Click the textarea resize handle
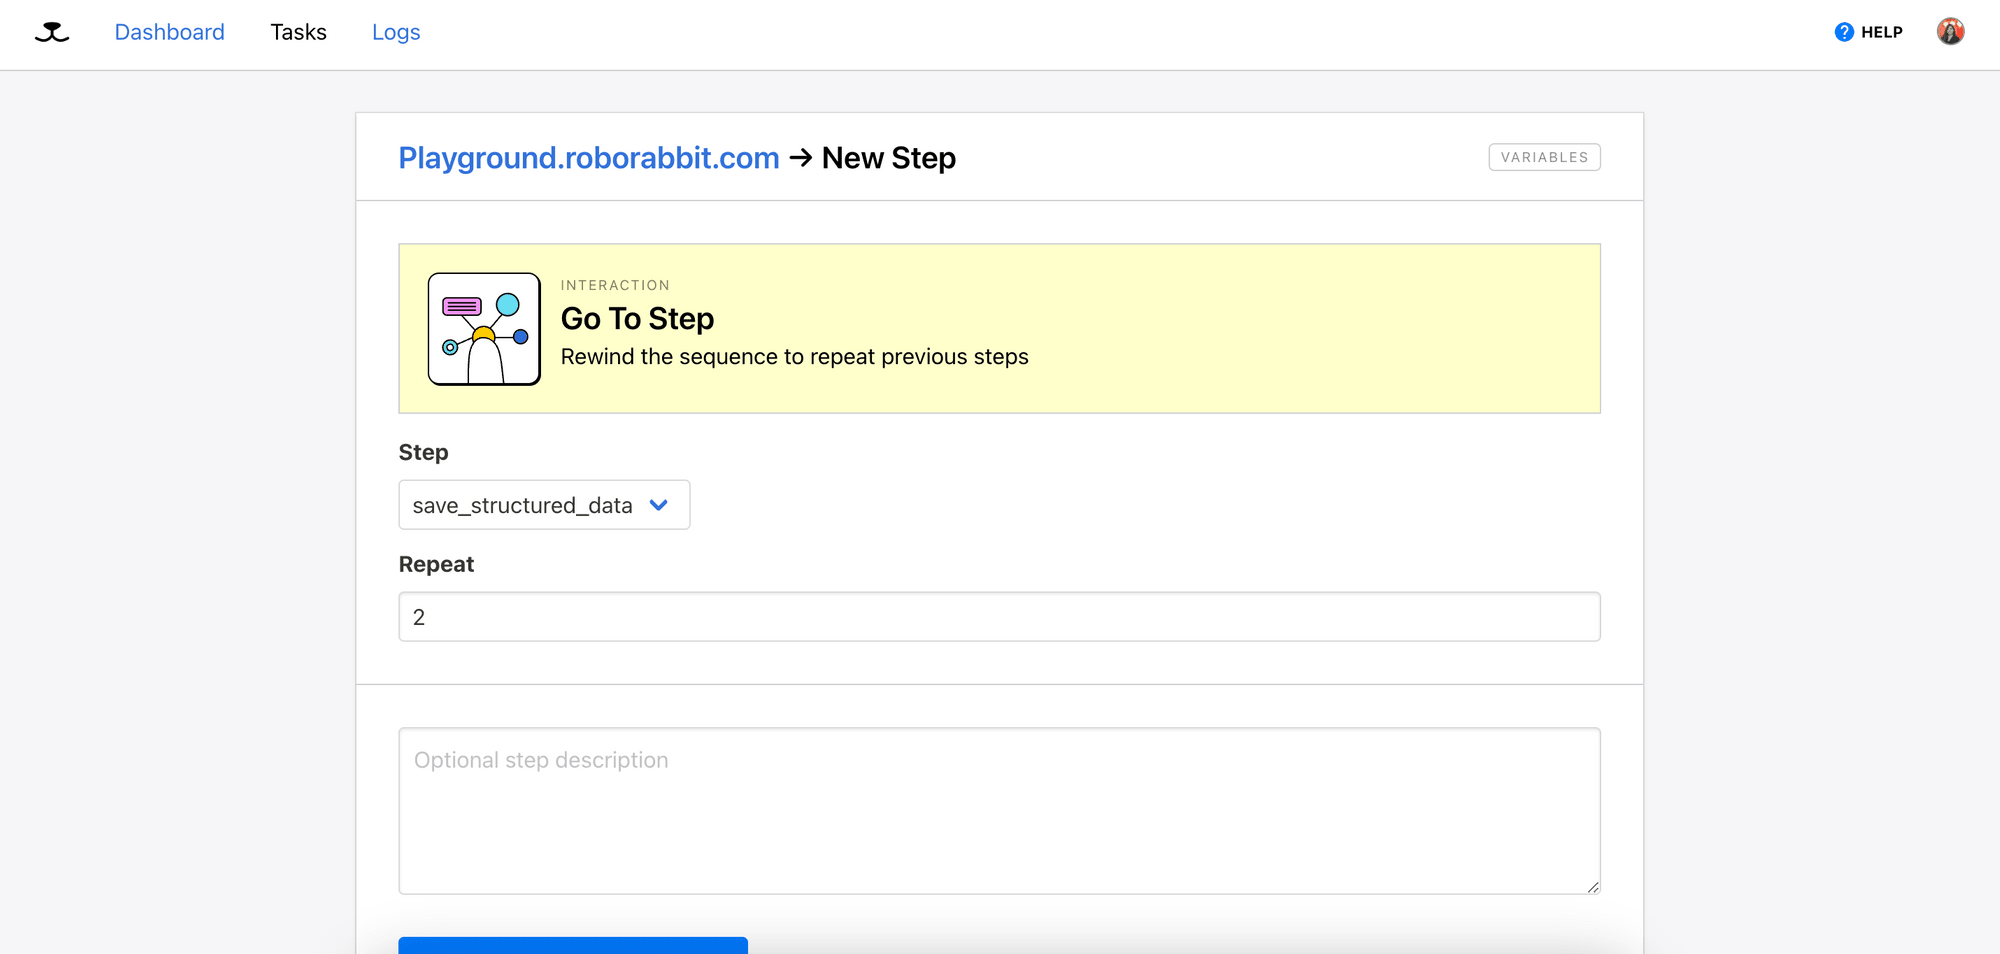 (x=1592, y=886)
